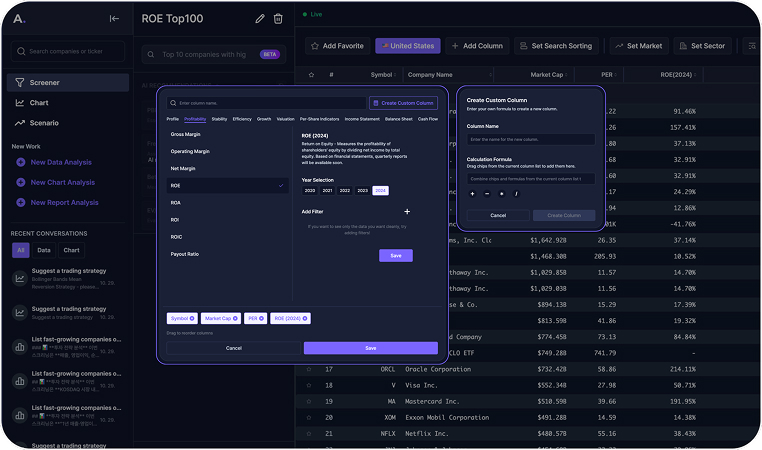Focus the Search companies or ticker field

[x=68, y=51]
